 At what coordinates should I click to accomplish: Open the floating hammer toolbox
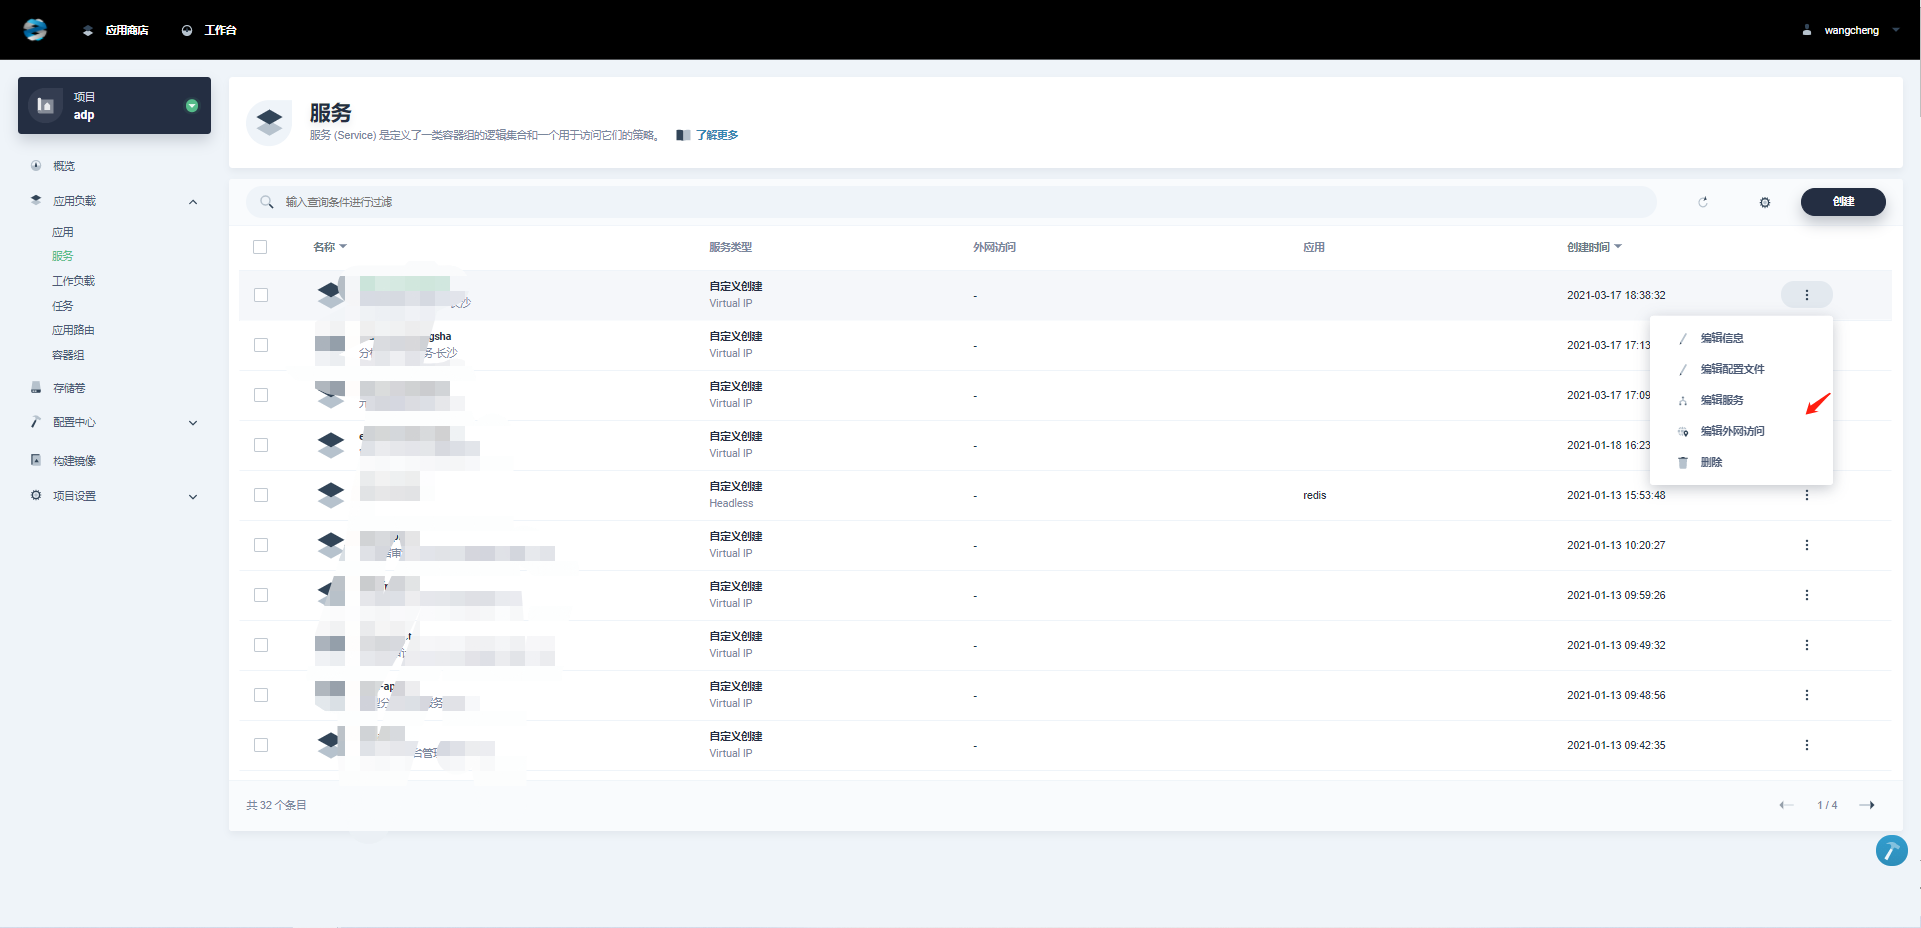(x=1891, y=850)
